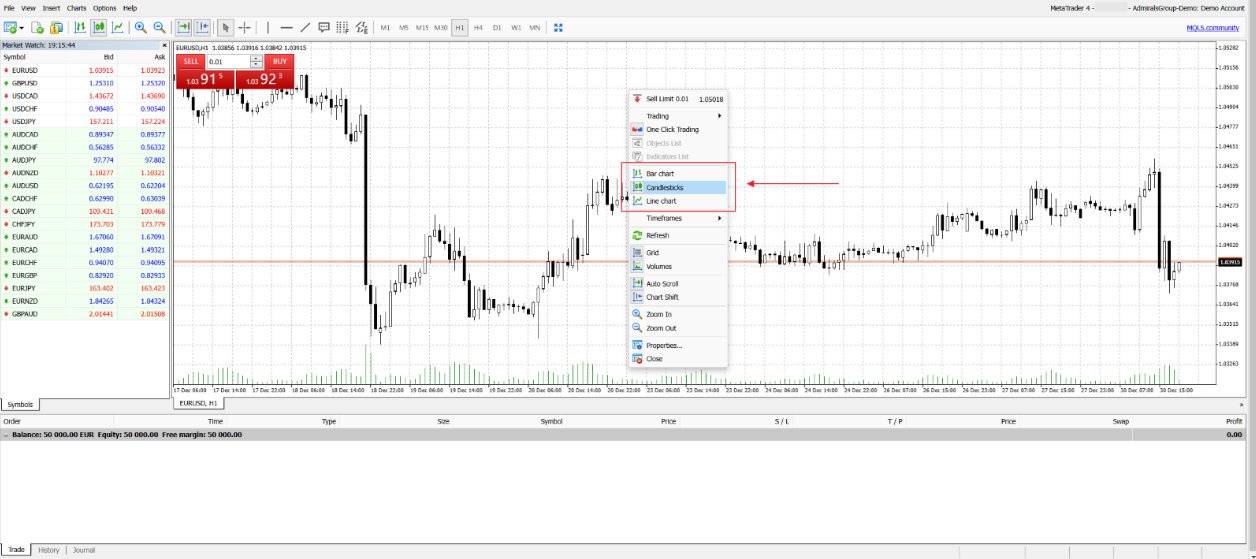Select the trendline drawing tool

(x=305, y=28)
